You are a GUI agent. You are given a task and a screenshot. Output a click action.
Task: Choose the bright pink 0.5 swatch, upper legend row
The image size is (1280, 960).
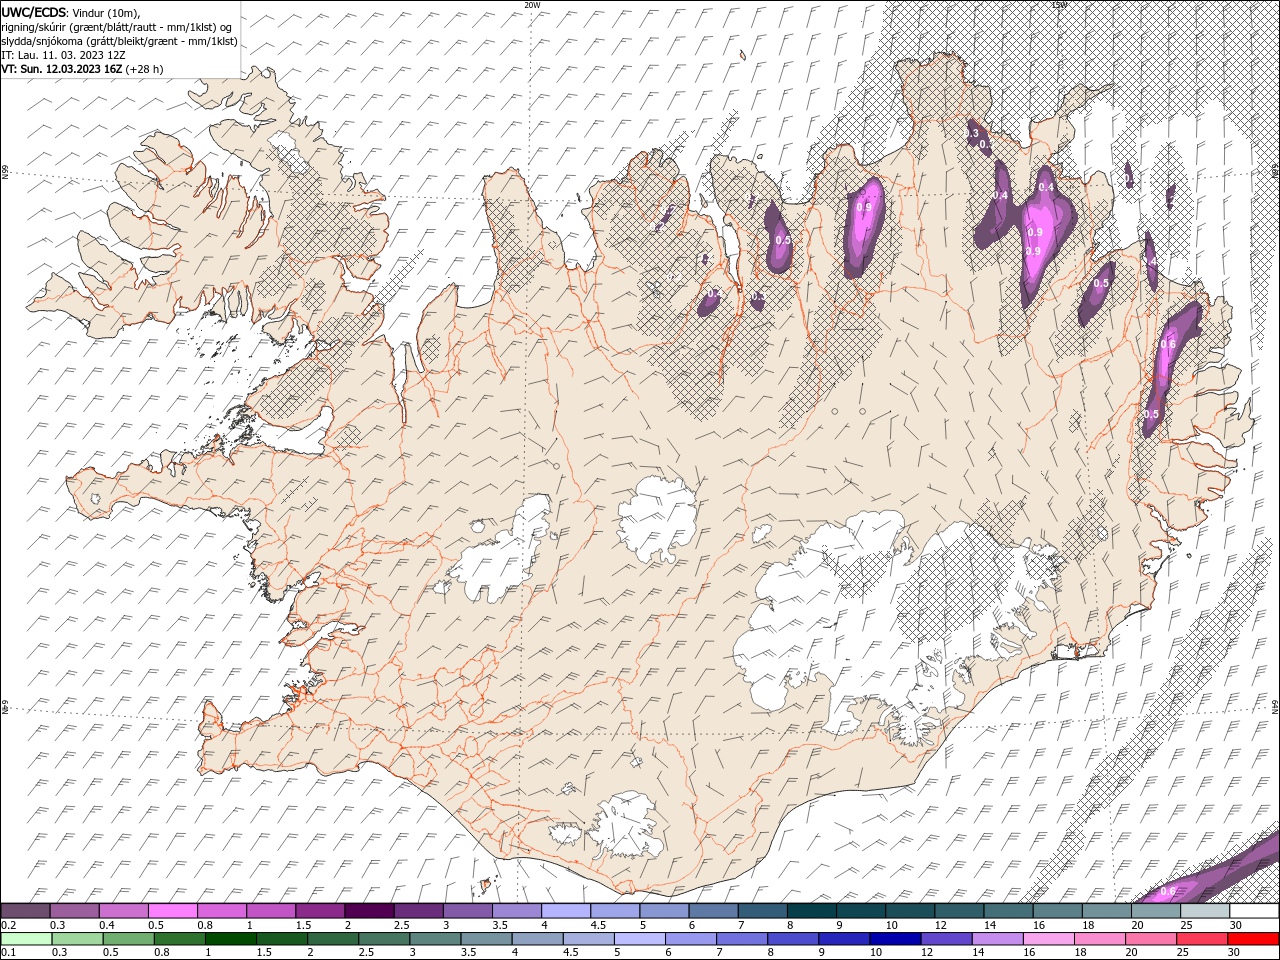172,911
